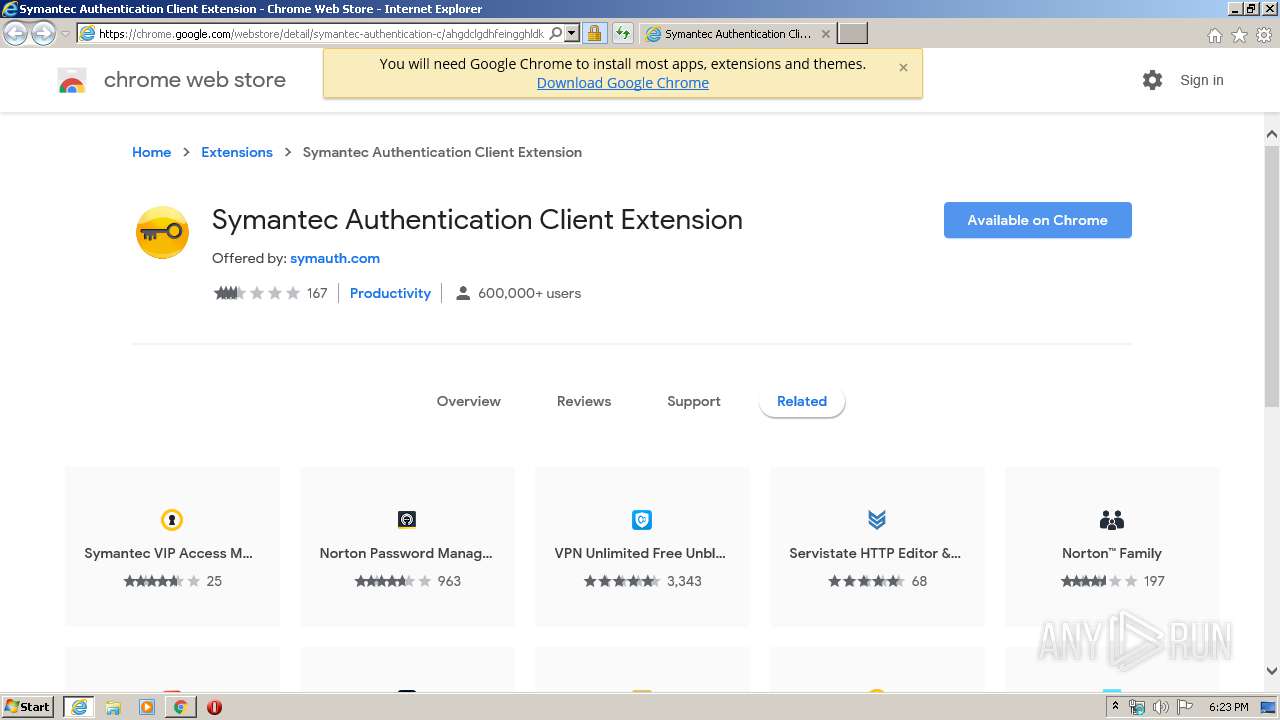Click the refresh page button
The image size is (1280, 720).
[623, 33]
